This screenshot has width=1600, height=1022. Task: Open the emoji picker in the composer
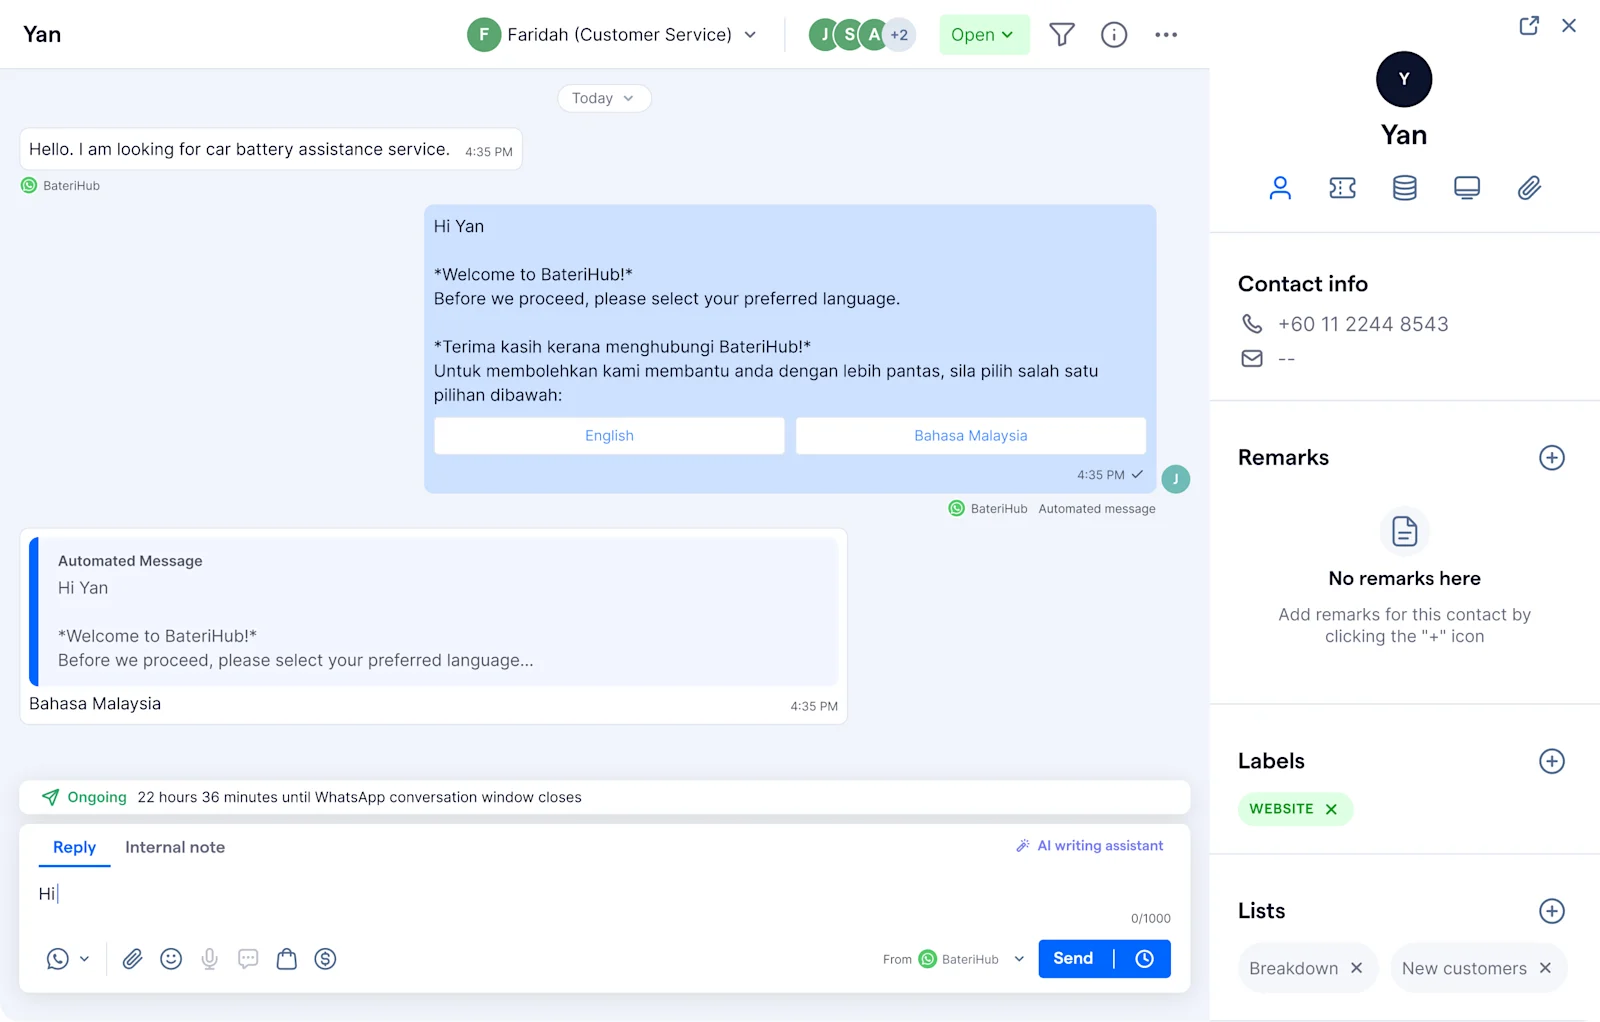tap(171, 959)
